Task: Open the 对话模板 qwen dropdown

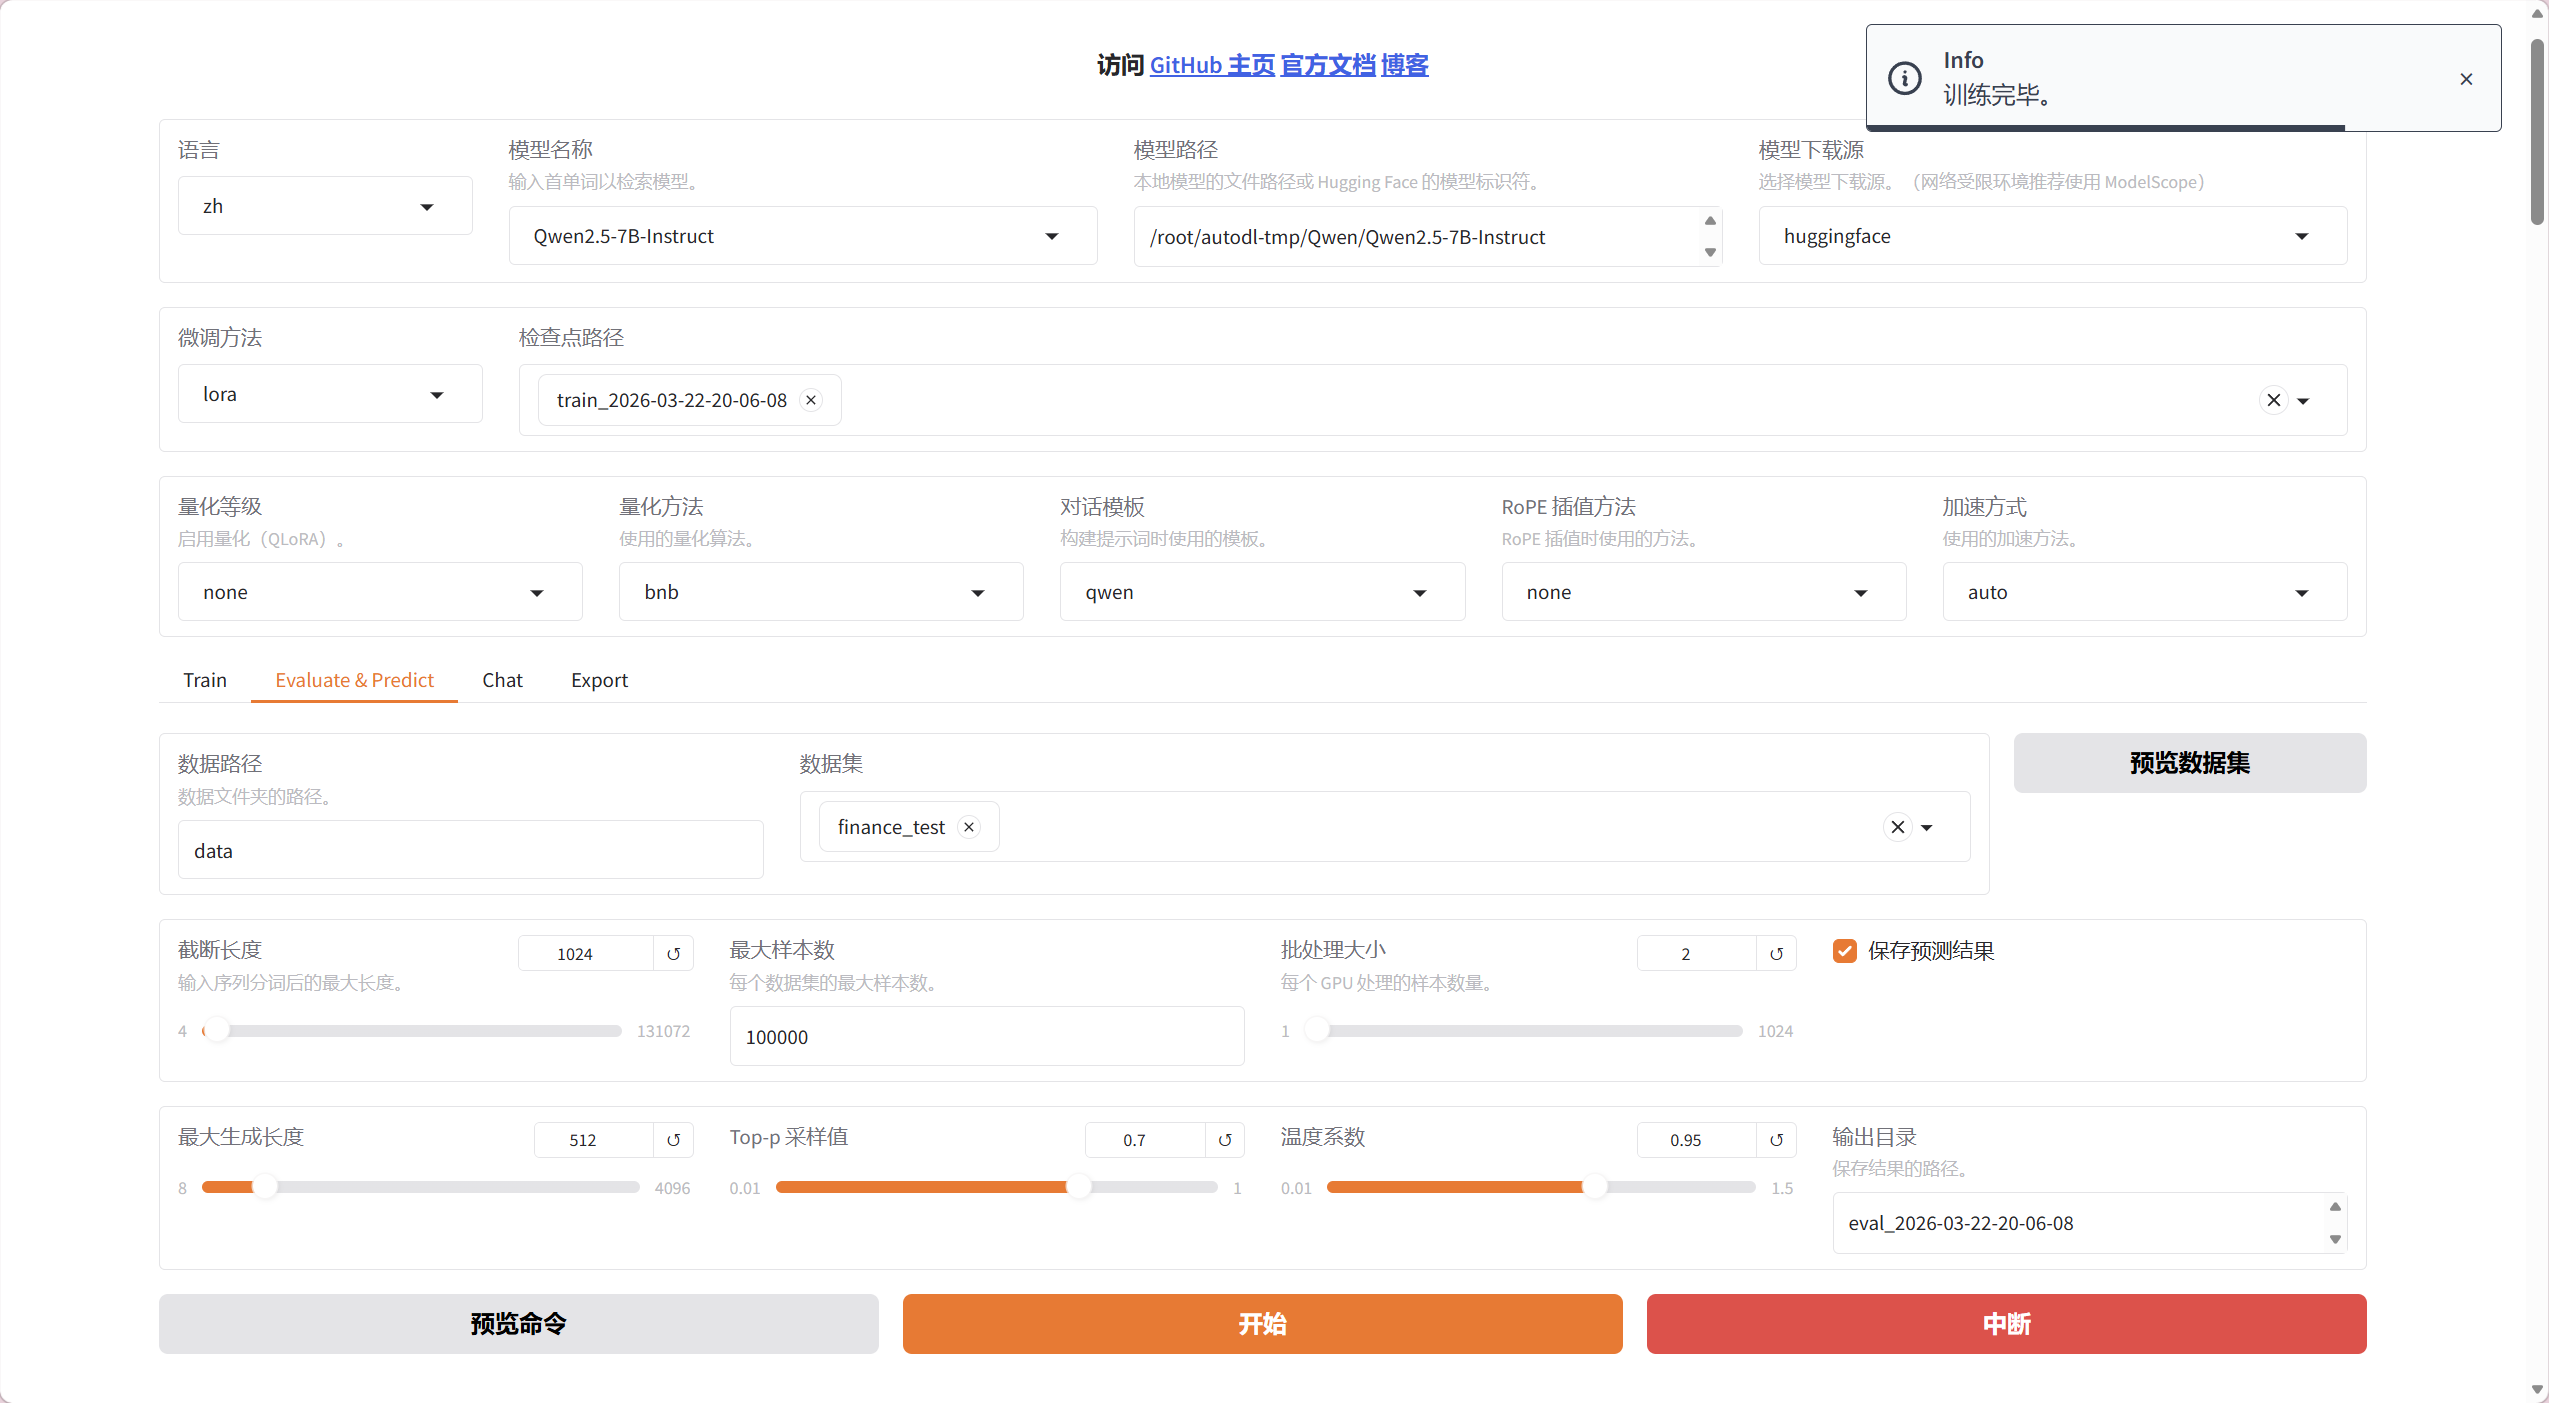Action: pos(1262,592)
